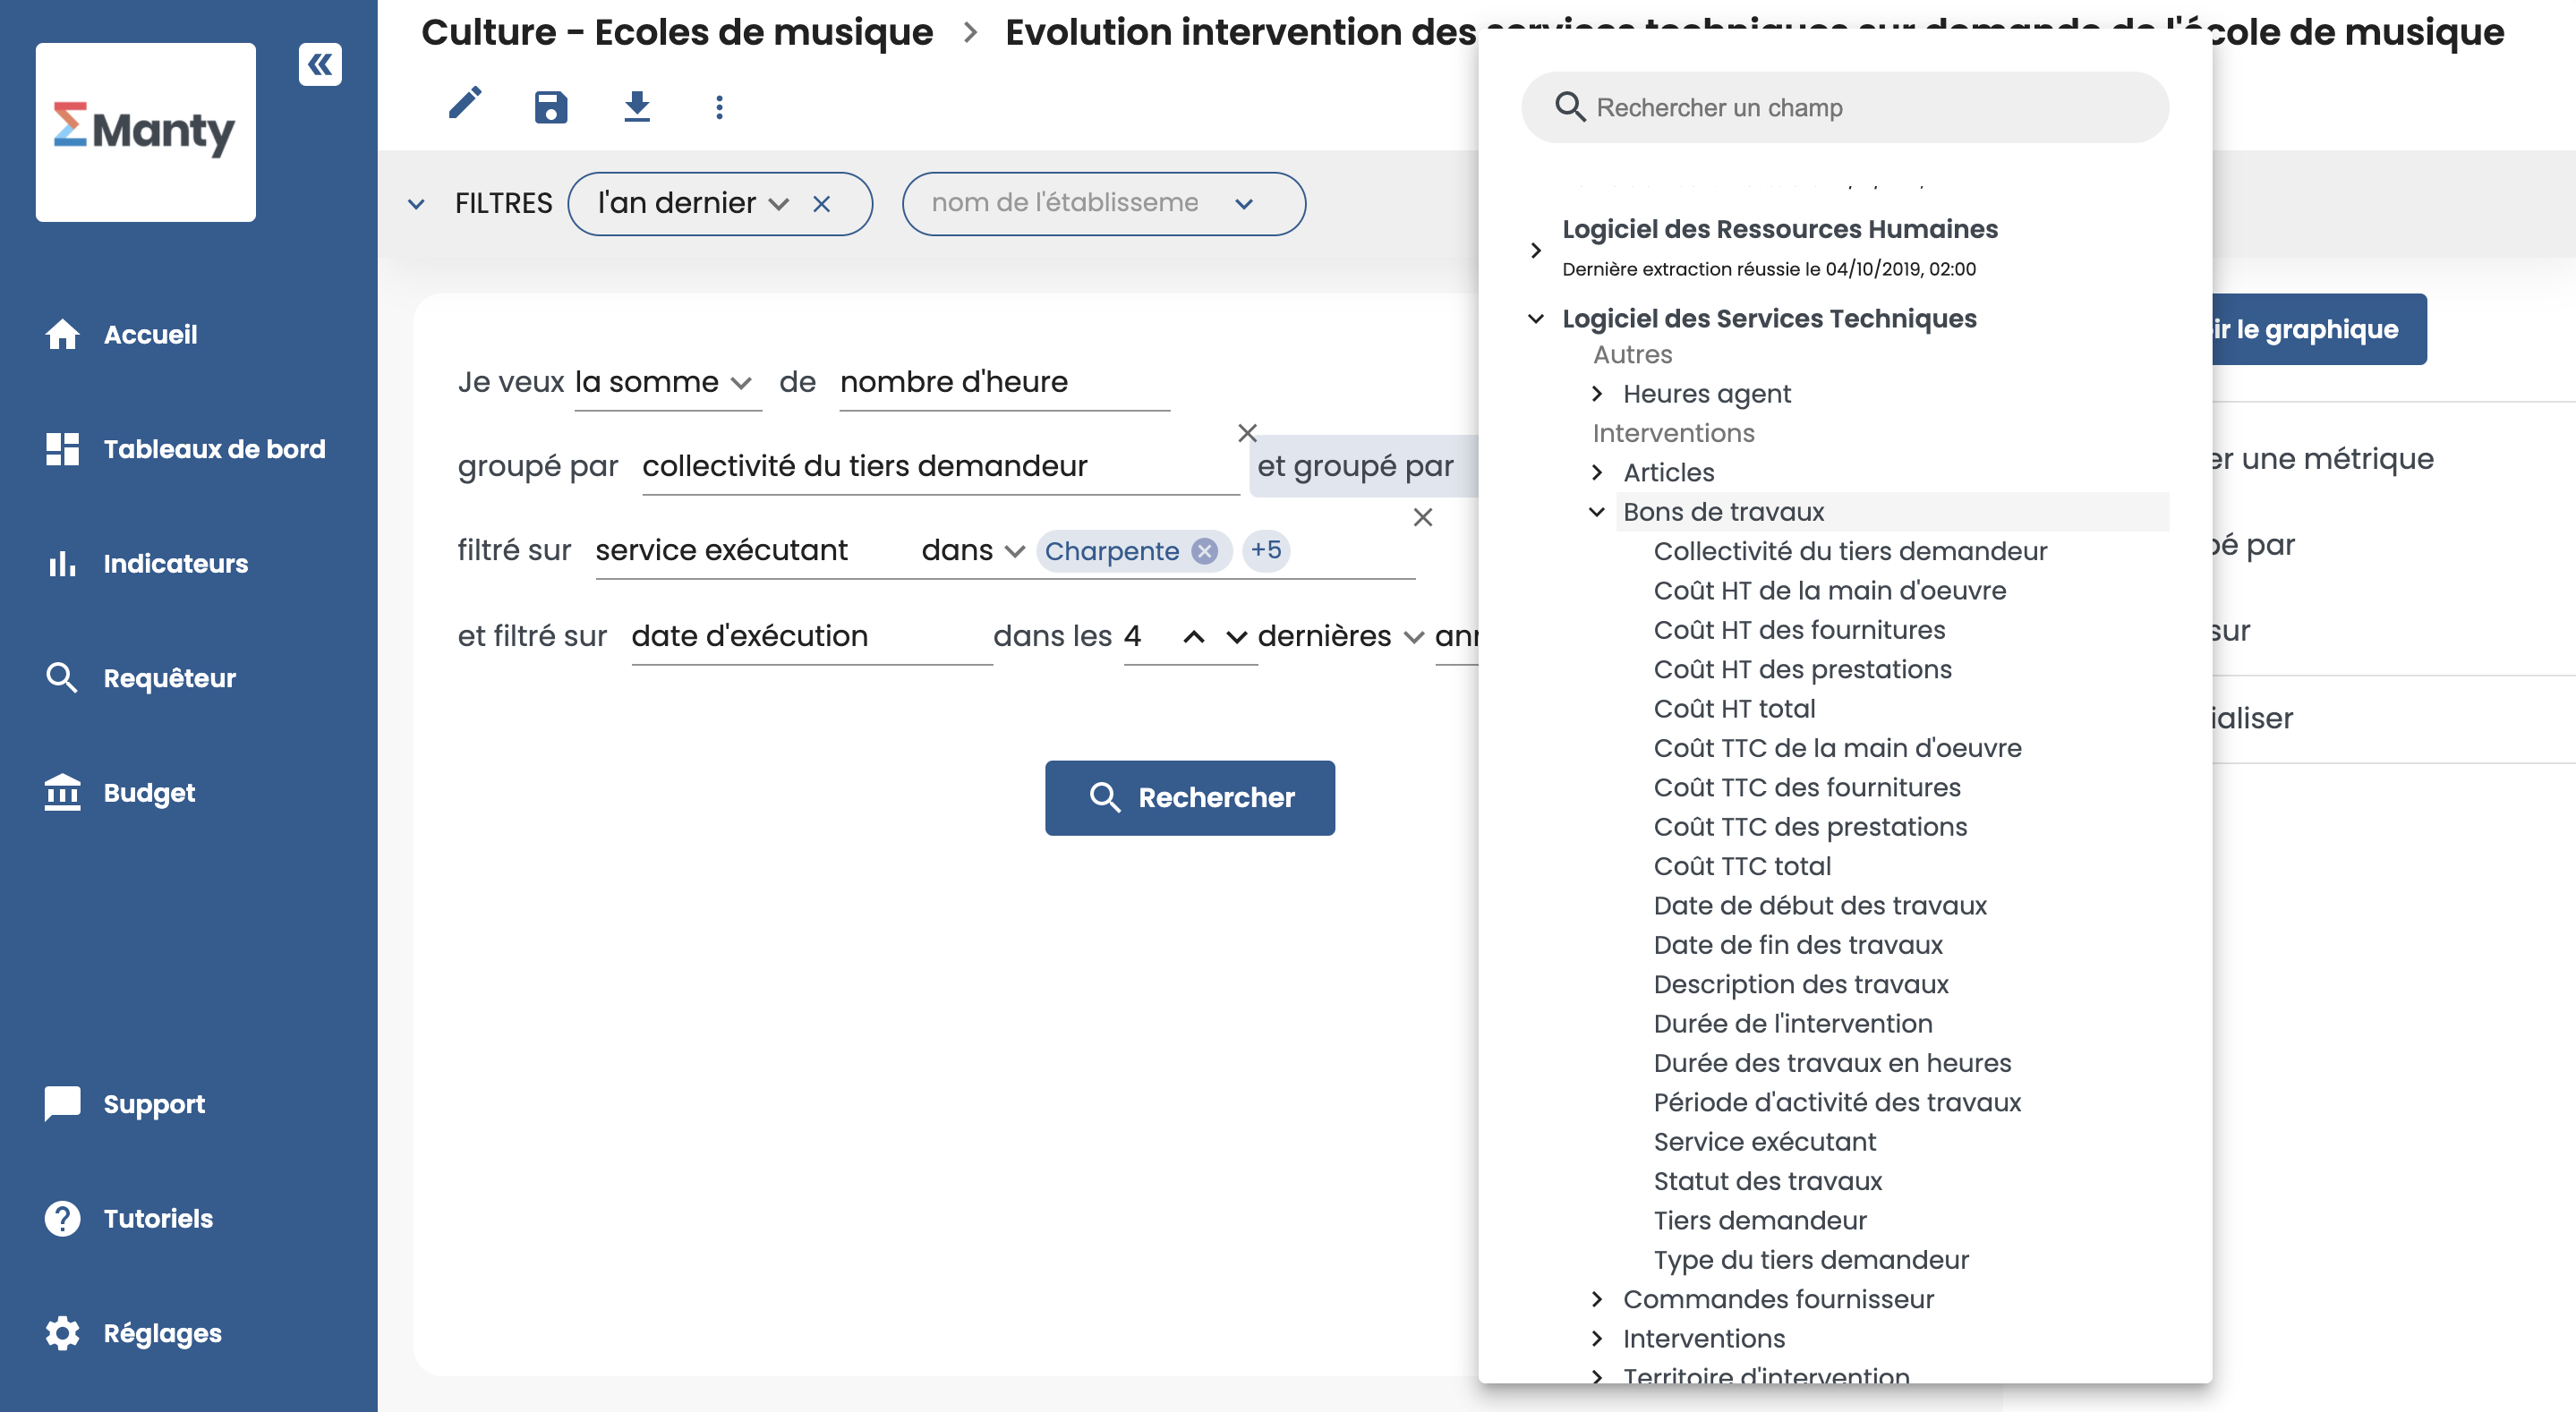Click the pencil edit icon
Screen dimensions: 2576x1412
465,104
